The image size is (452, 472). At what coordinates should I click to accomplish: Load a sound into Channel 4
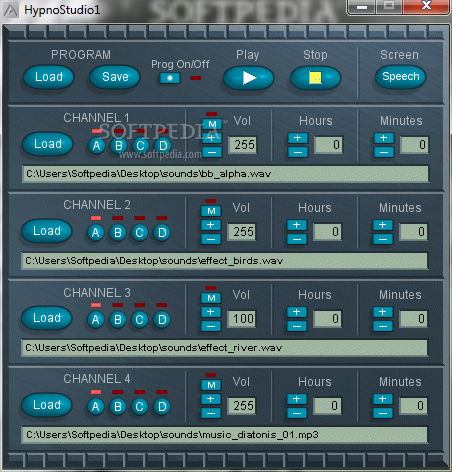pos(47,405)
